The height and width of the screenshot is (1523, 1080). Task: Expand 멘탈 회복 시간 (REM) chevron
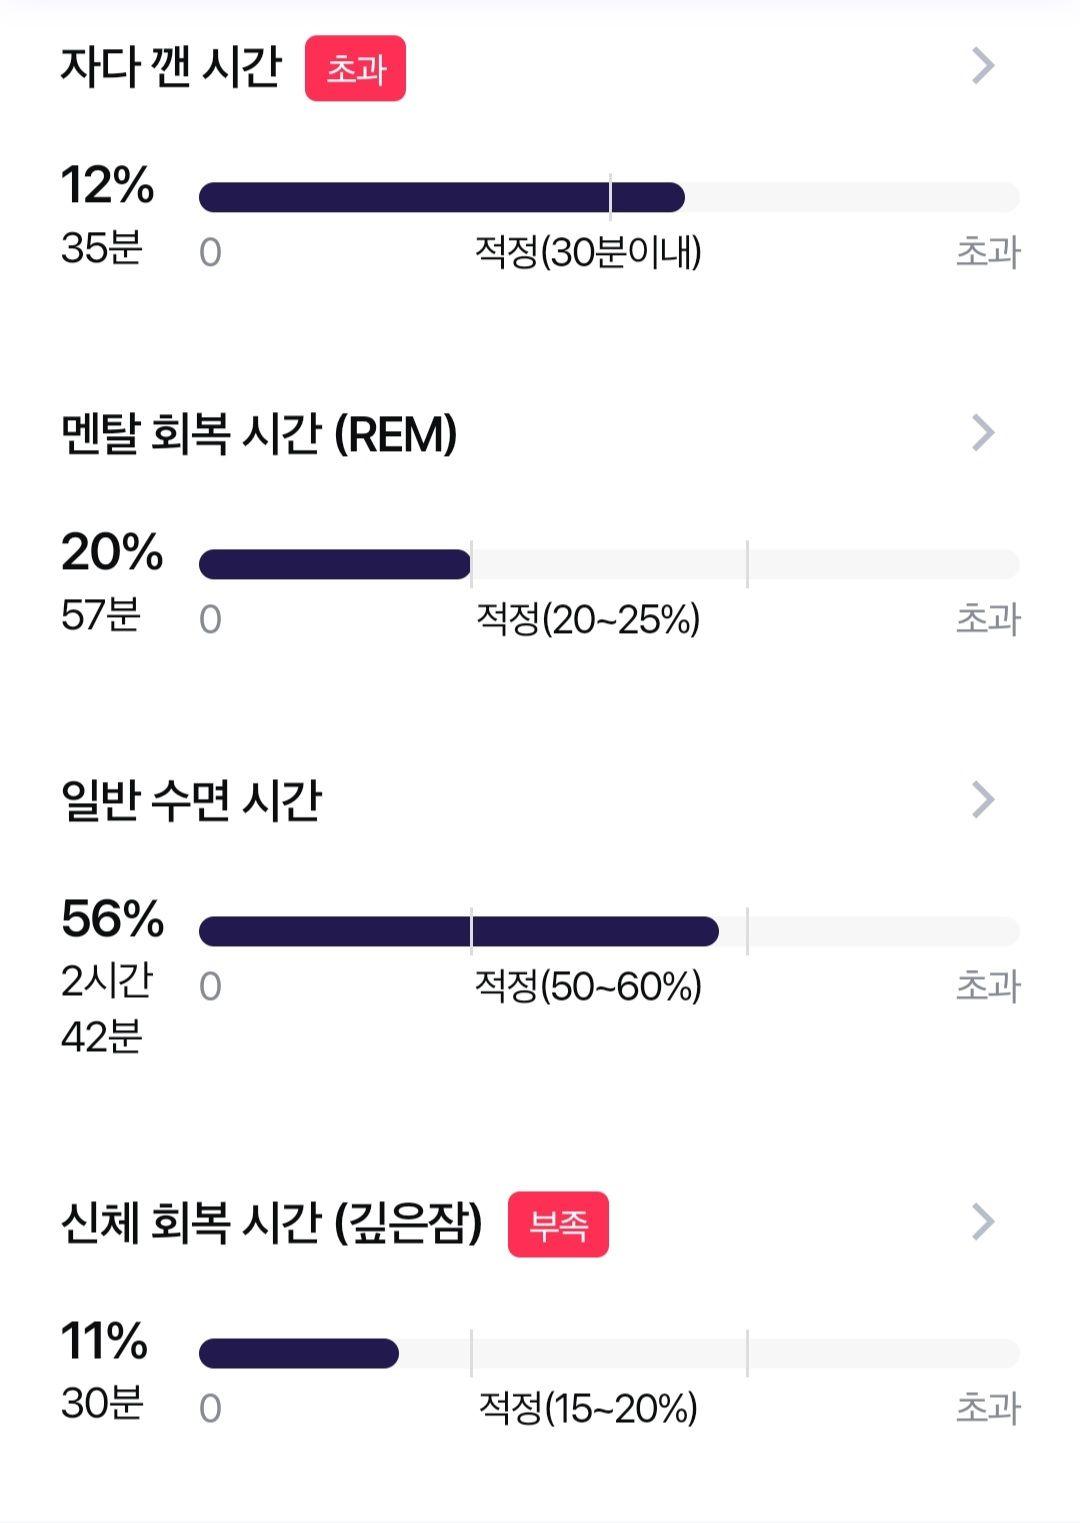tap(983, 433)
